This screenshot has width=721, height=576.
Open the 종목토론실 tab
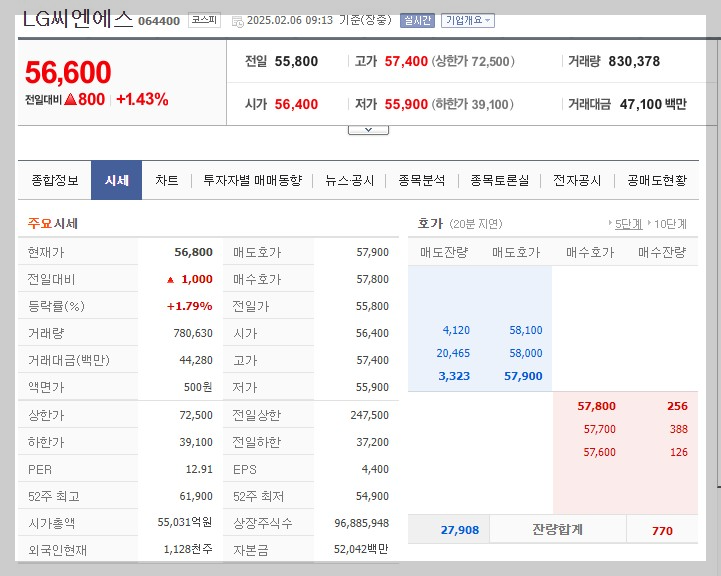point(499,180)
